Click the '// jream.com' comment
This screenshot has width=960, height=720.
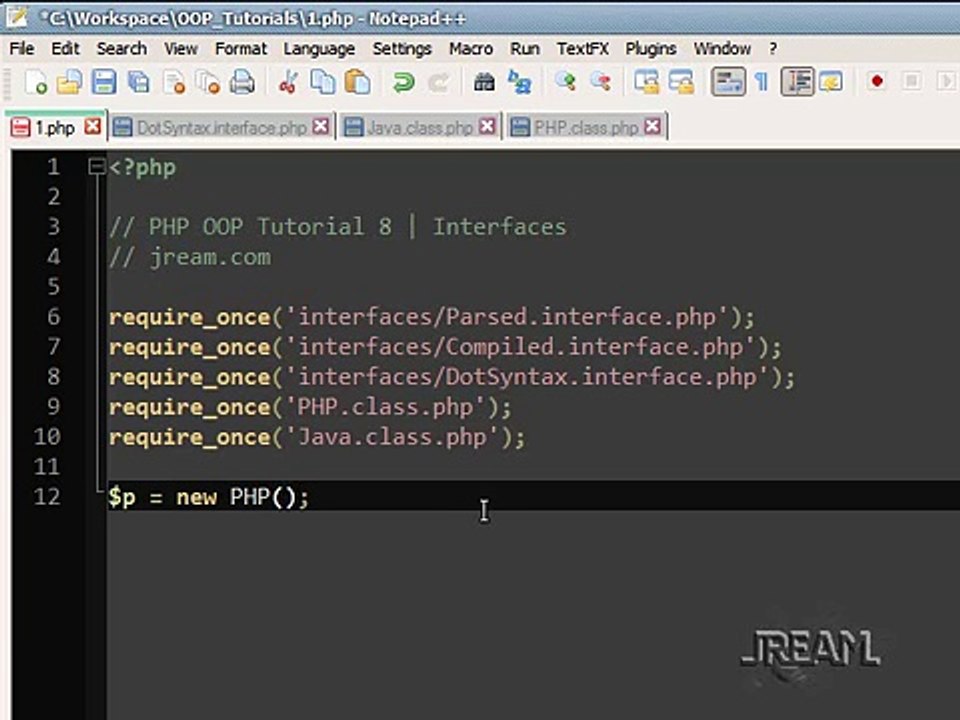point(190,258)
